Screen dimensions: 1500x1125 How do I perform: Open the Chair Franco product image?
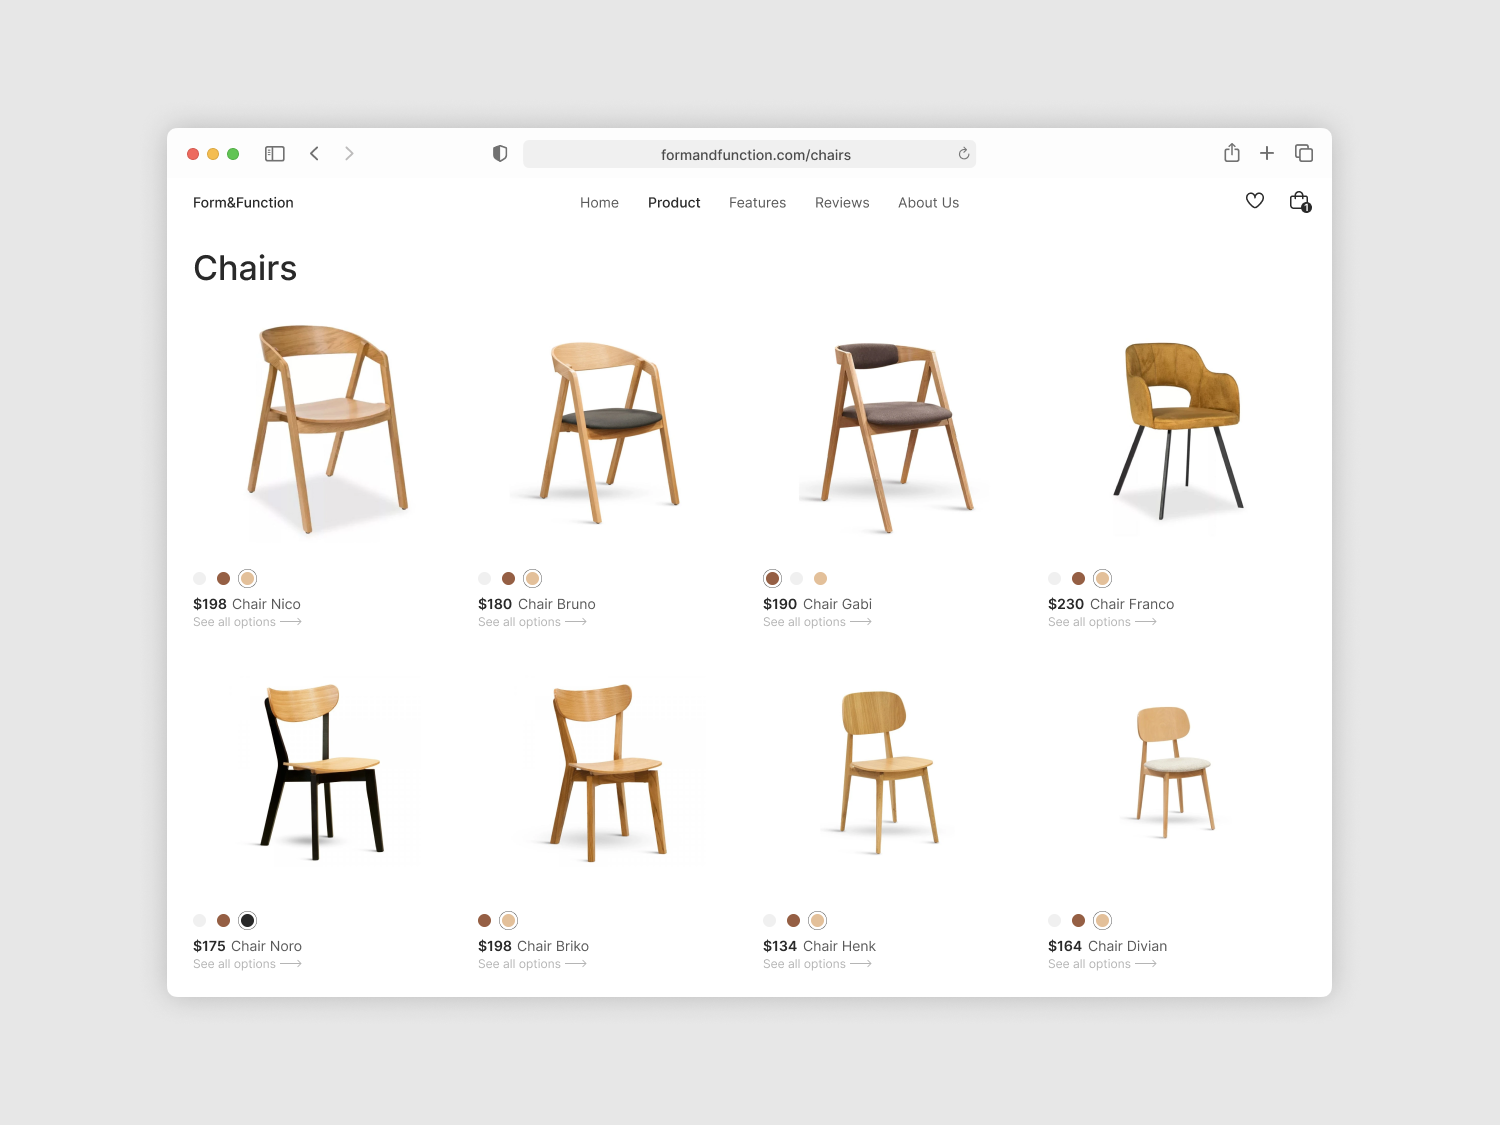1180,430
